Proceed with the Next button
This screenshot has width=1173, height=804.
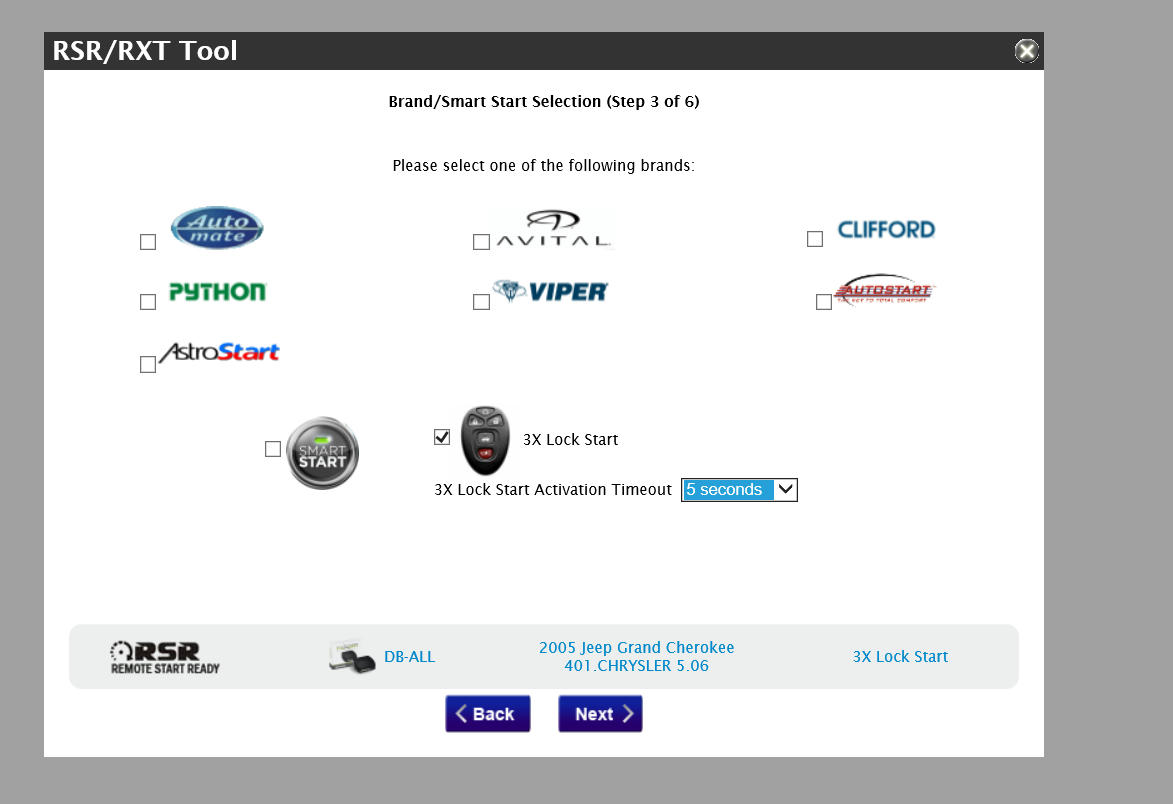point(600,714)
